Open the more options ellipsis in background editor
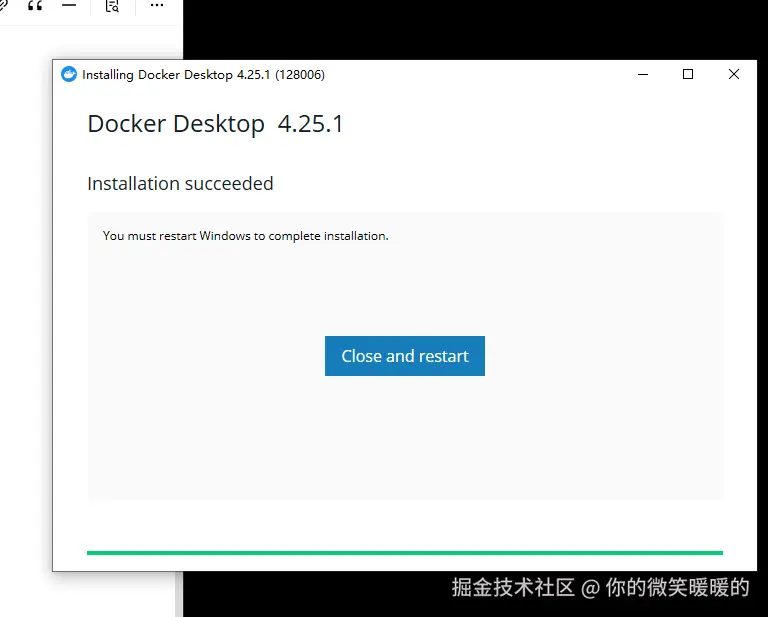Image resolution: width=768 pixels, height=617 pixels. tap(157, 5)
